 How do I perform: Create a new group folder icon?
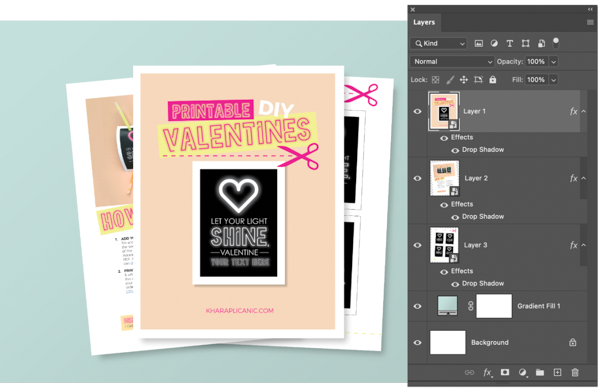coord(540,372)
